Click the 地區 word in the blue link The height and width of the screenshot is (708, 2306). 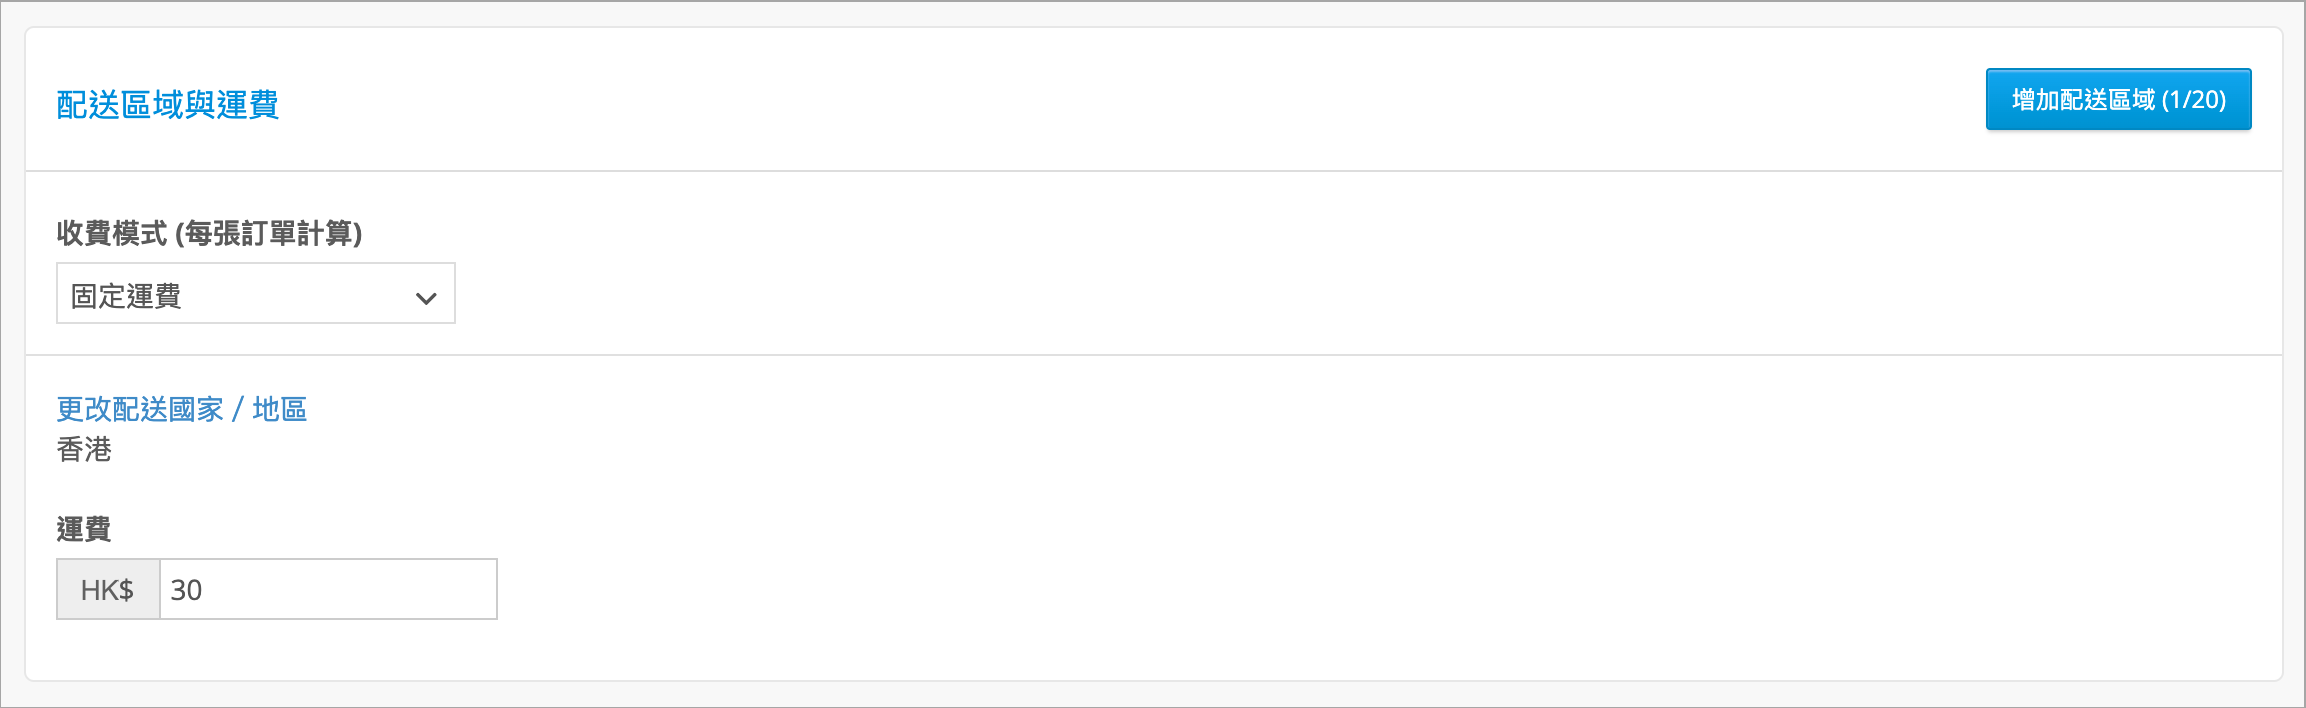(279, 409)
